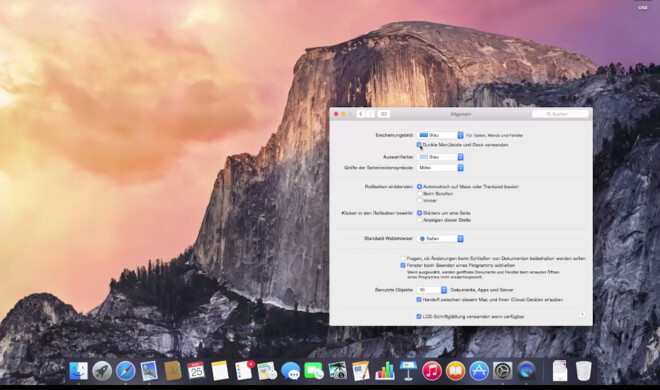Image resolution: width=660 pixels, height=390 pixels.
Task: Open Standard-Webbrowser Safari dropdown
Action: coord(440,239)
